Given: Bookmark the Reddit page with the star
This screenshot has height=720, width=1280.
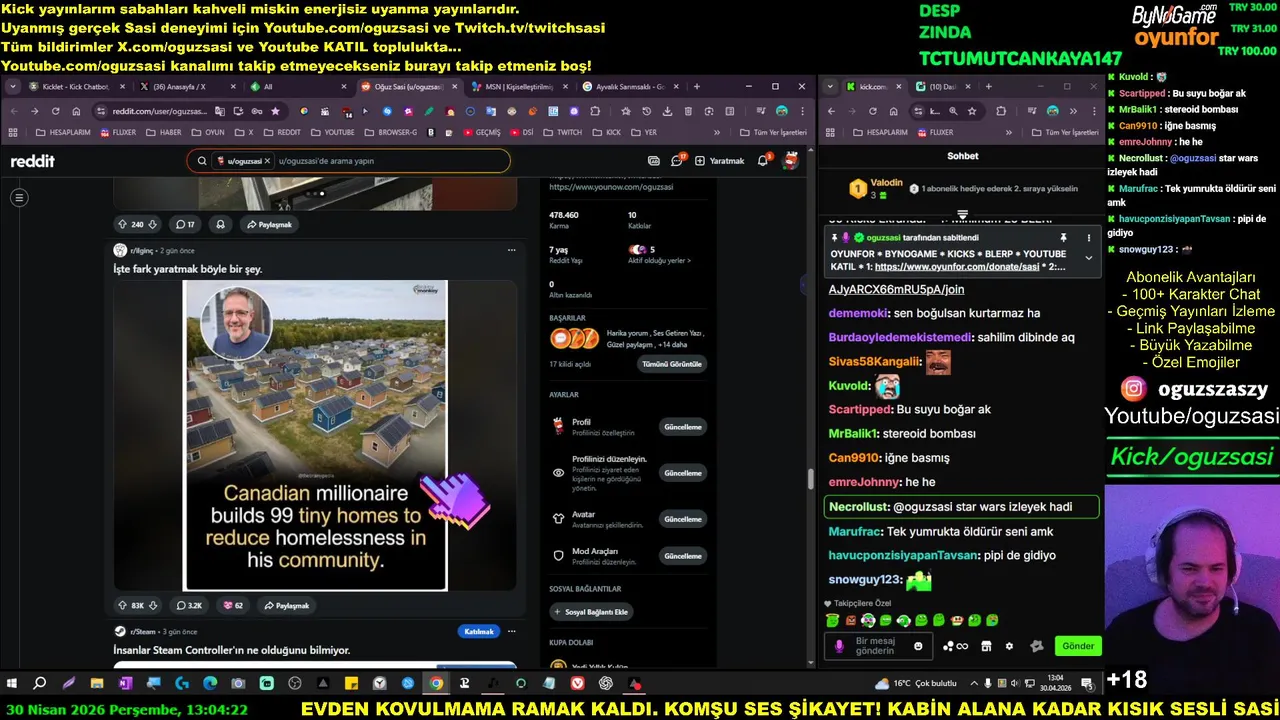Looking at the screenshot, I should point(275,111).
